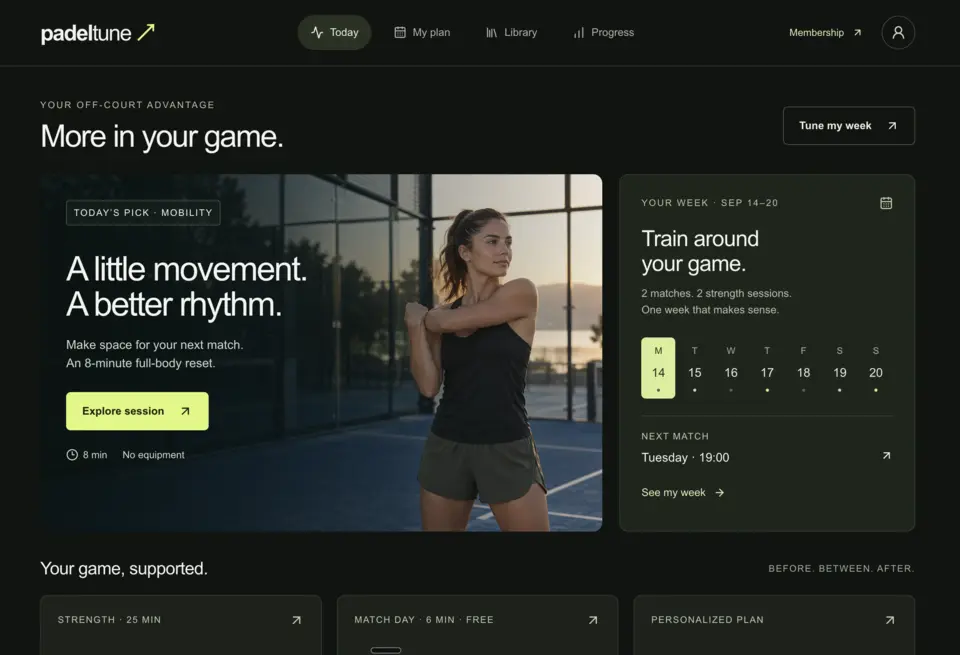Click the 'Tuesday · 19:00' match time
This screenshot has width=960, height=655.
(x=685, y=457)
